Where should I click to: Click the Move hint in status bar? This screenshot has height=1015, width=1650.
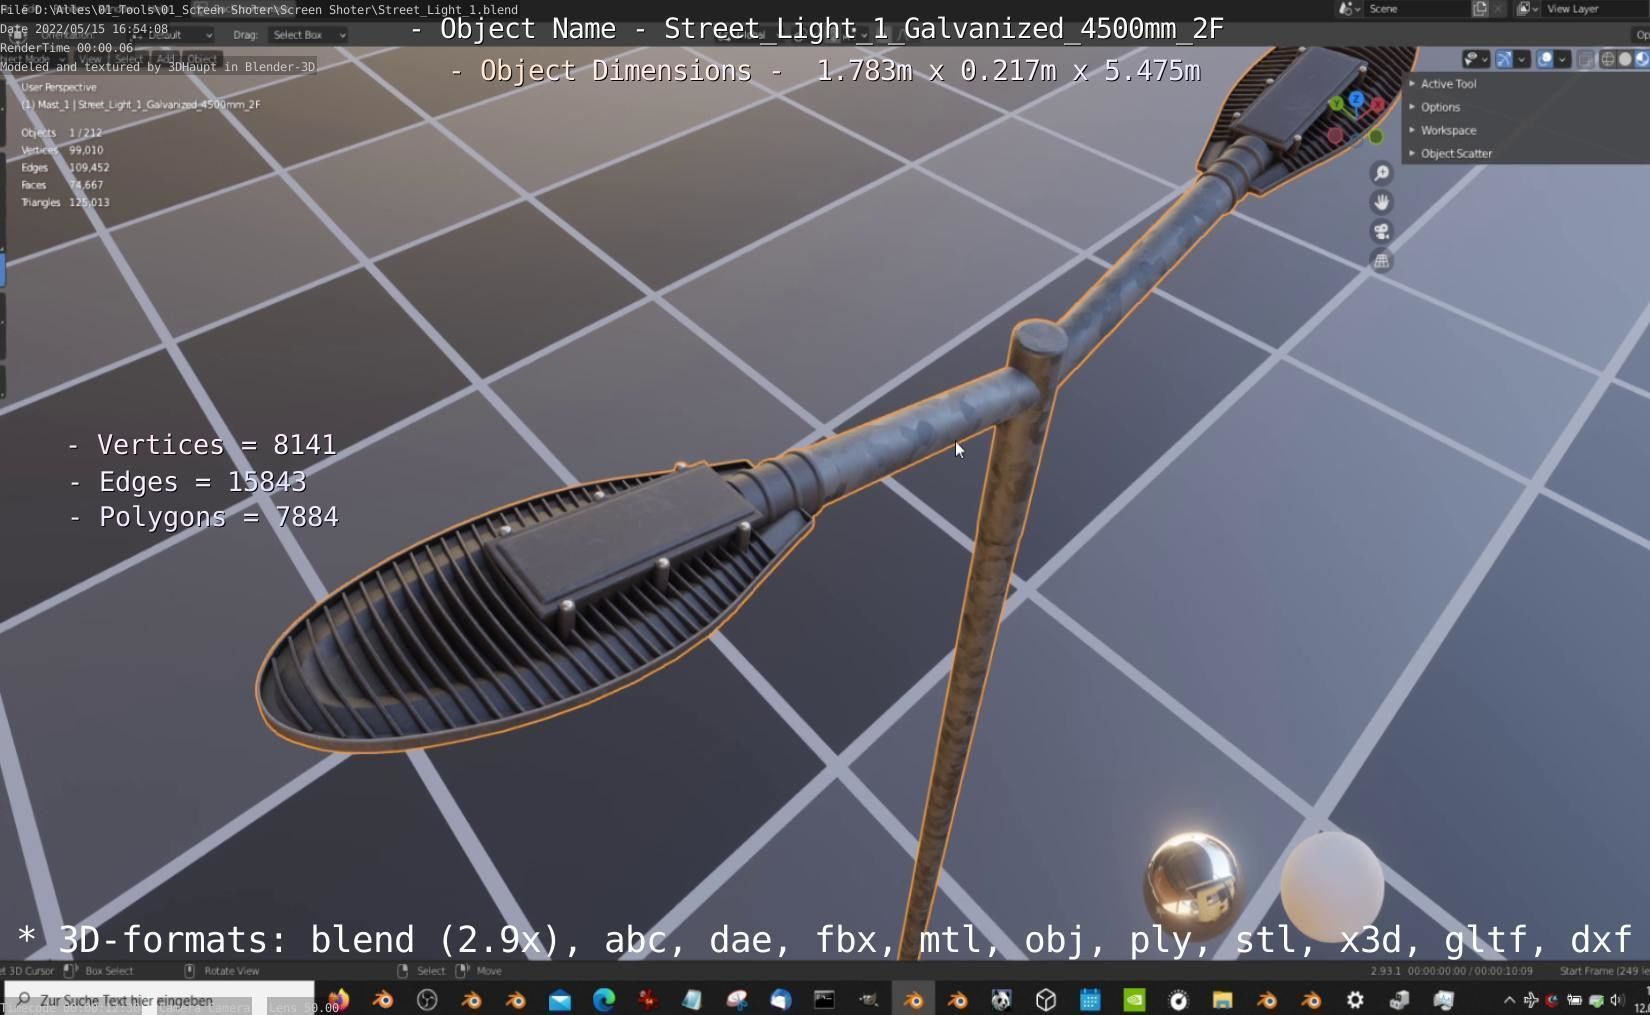(x=489, y=971)
